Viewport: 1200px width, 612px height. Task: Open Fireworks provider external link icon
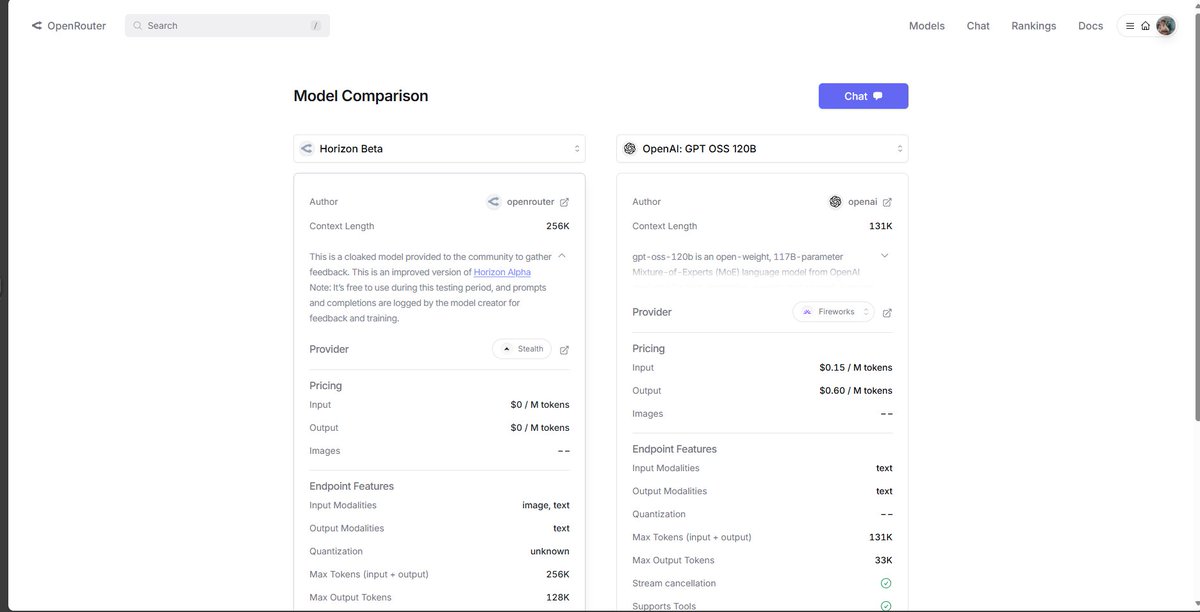tap(887, 313)
